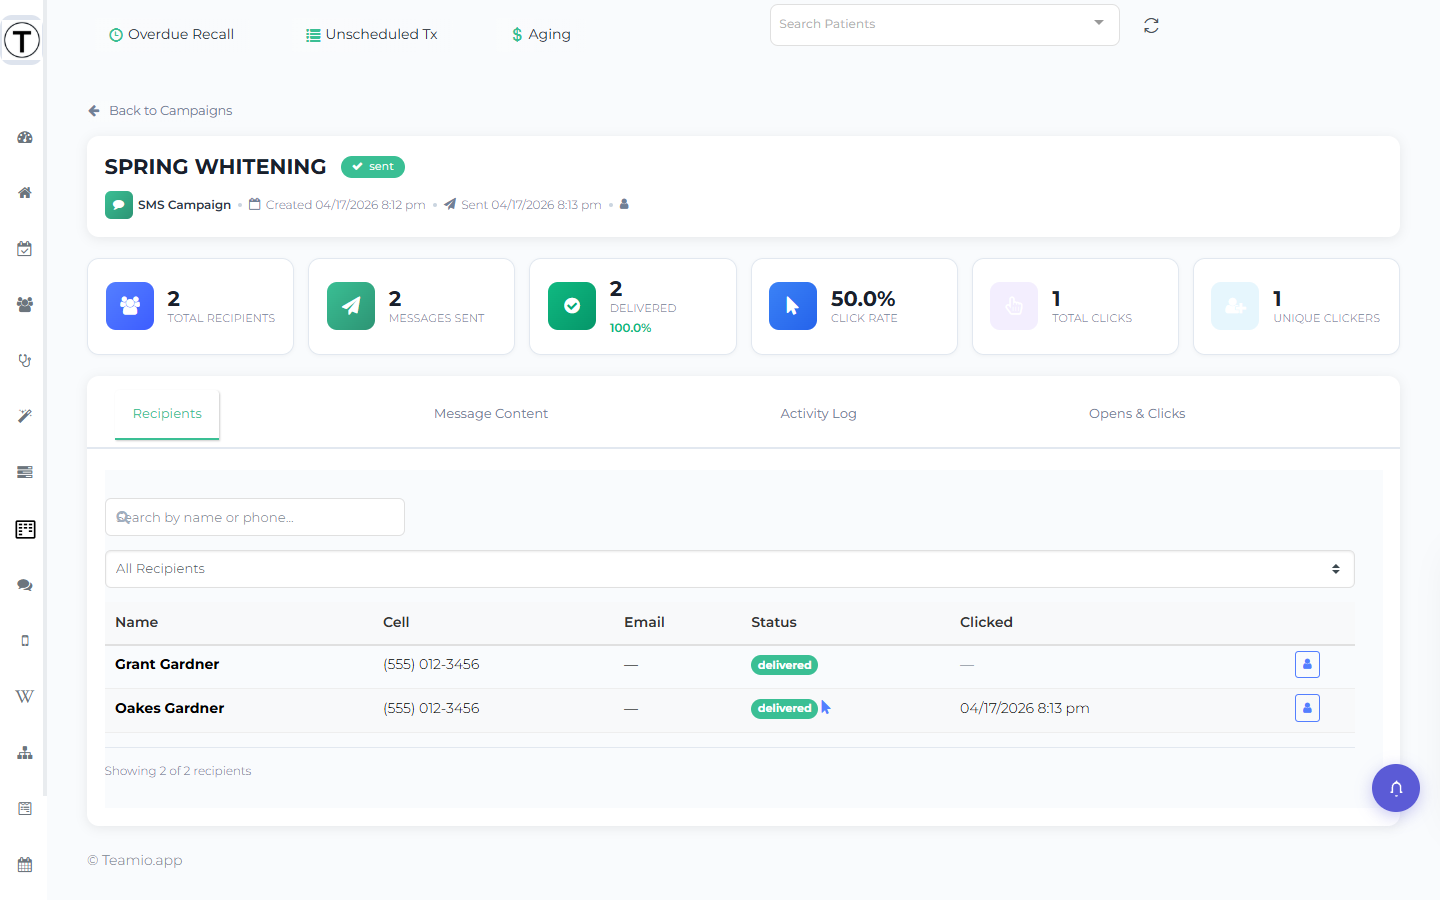Open the Wikipedia W icon in sidebar
The width and height of the screenshot is (1440, 900).
[x=25, y=697]
